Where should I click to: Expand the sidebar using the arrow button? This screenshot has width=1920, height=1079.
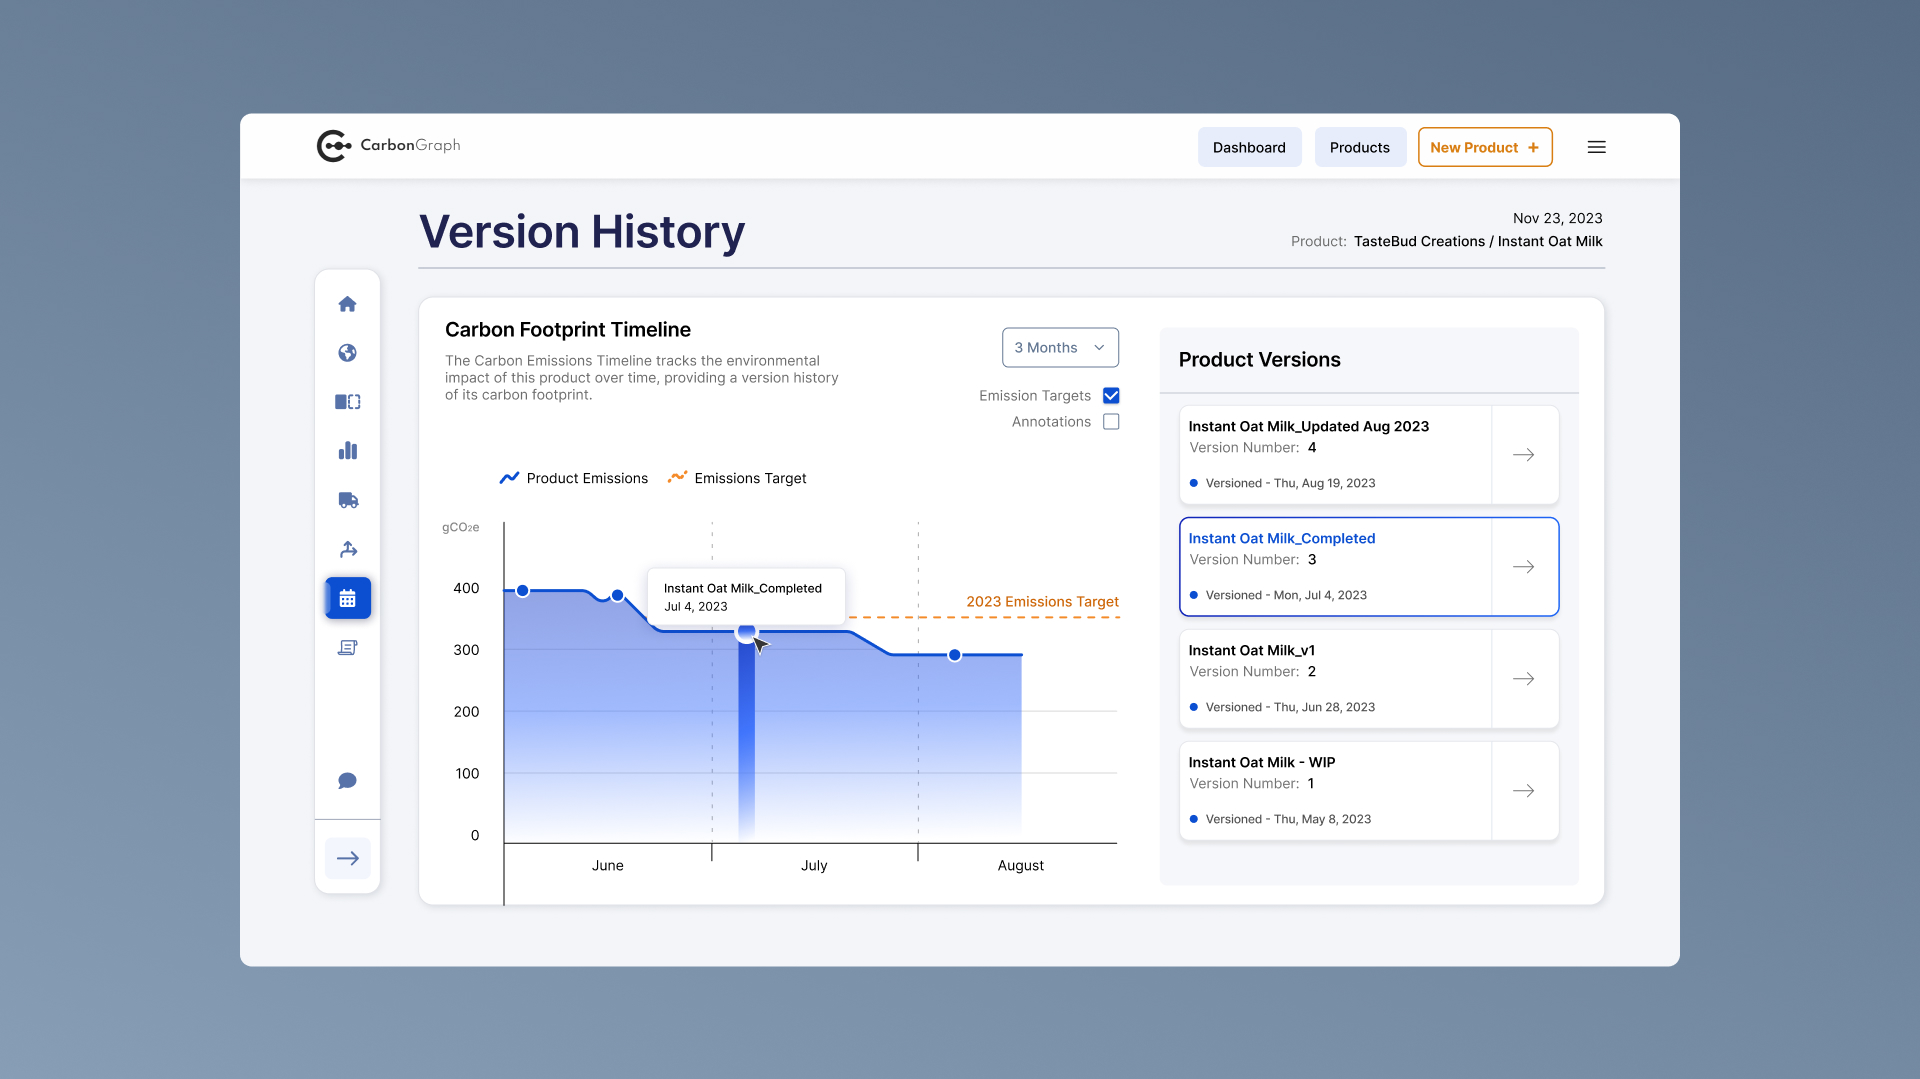(347, 857)
